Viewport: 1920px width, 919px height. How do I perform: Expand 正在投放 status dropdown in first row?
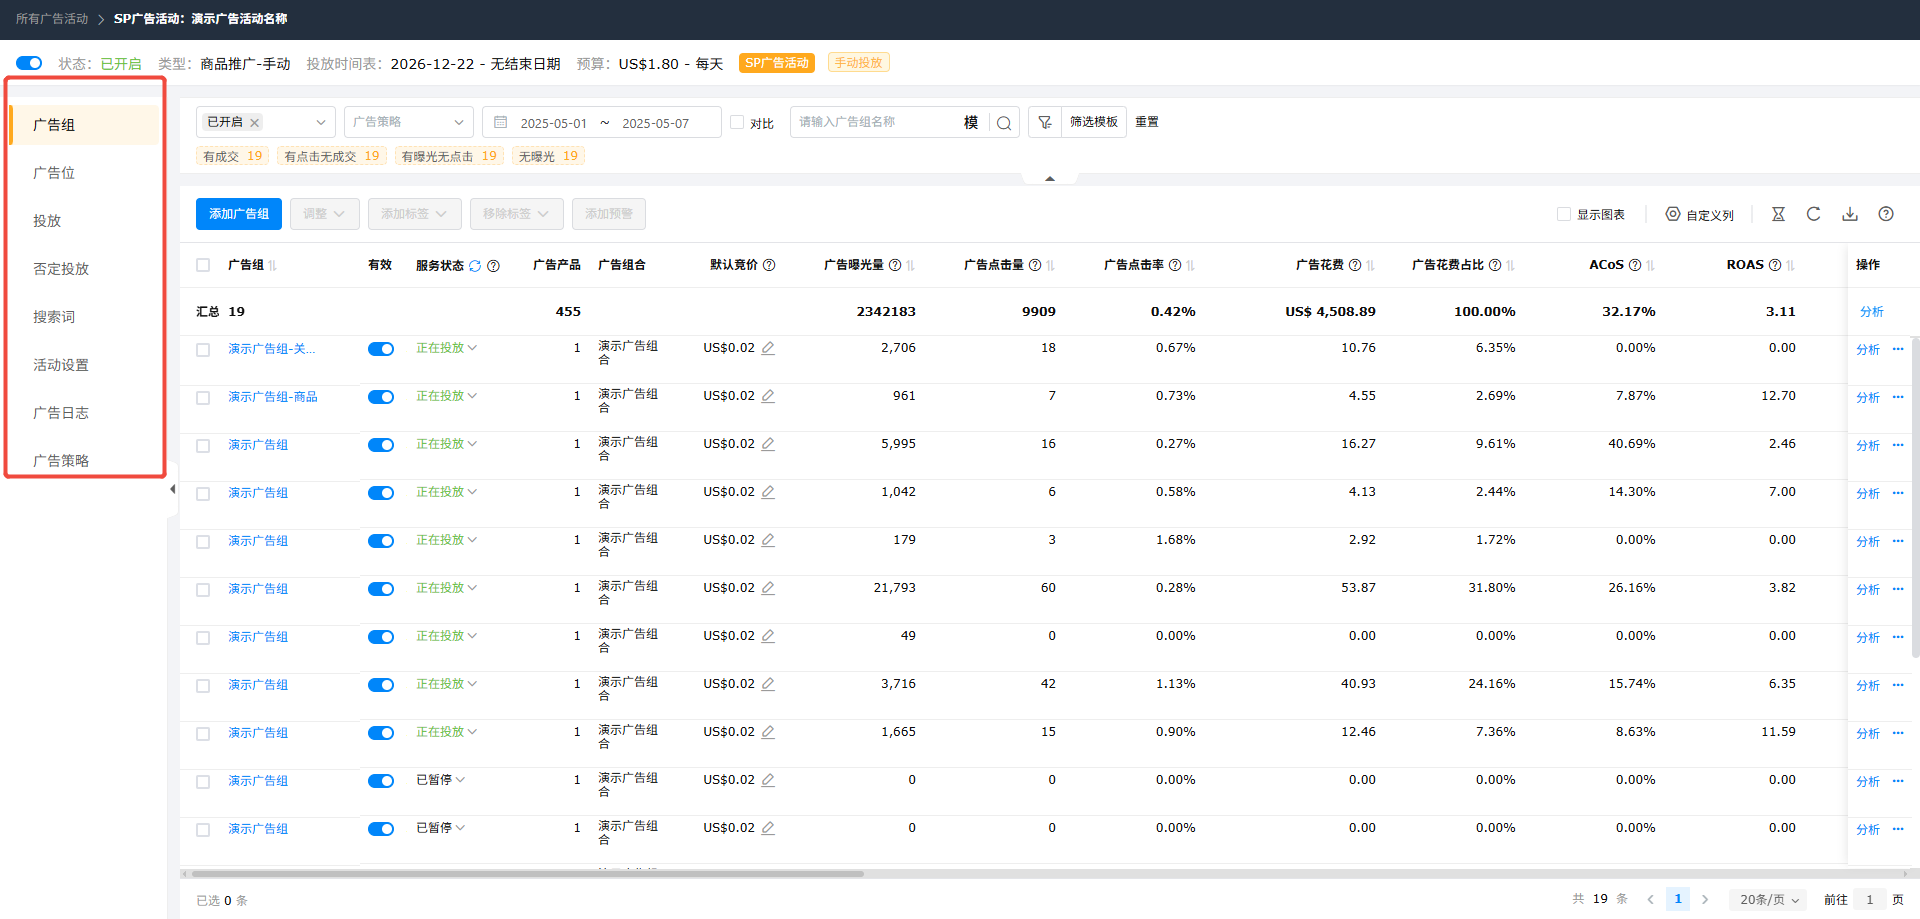pyautogui.click(x=446, y=348)
